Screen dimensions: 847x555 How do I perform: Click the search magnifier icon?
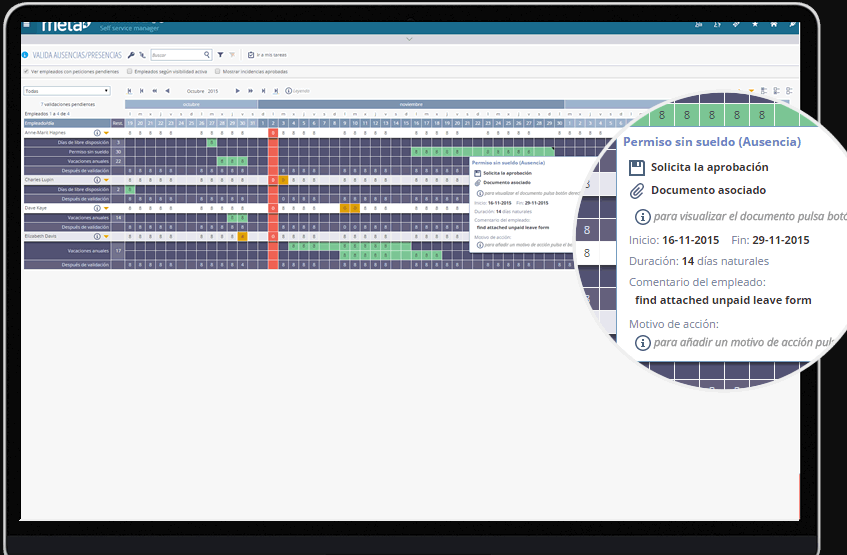tap(207, 55)
